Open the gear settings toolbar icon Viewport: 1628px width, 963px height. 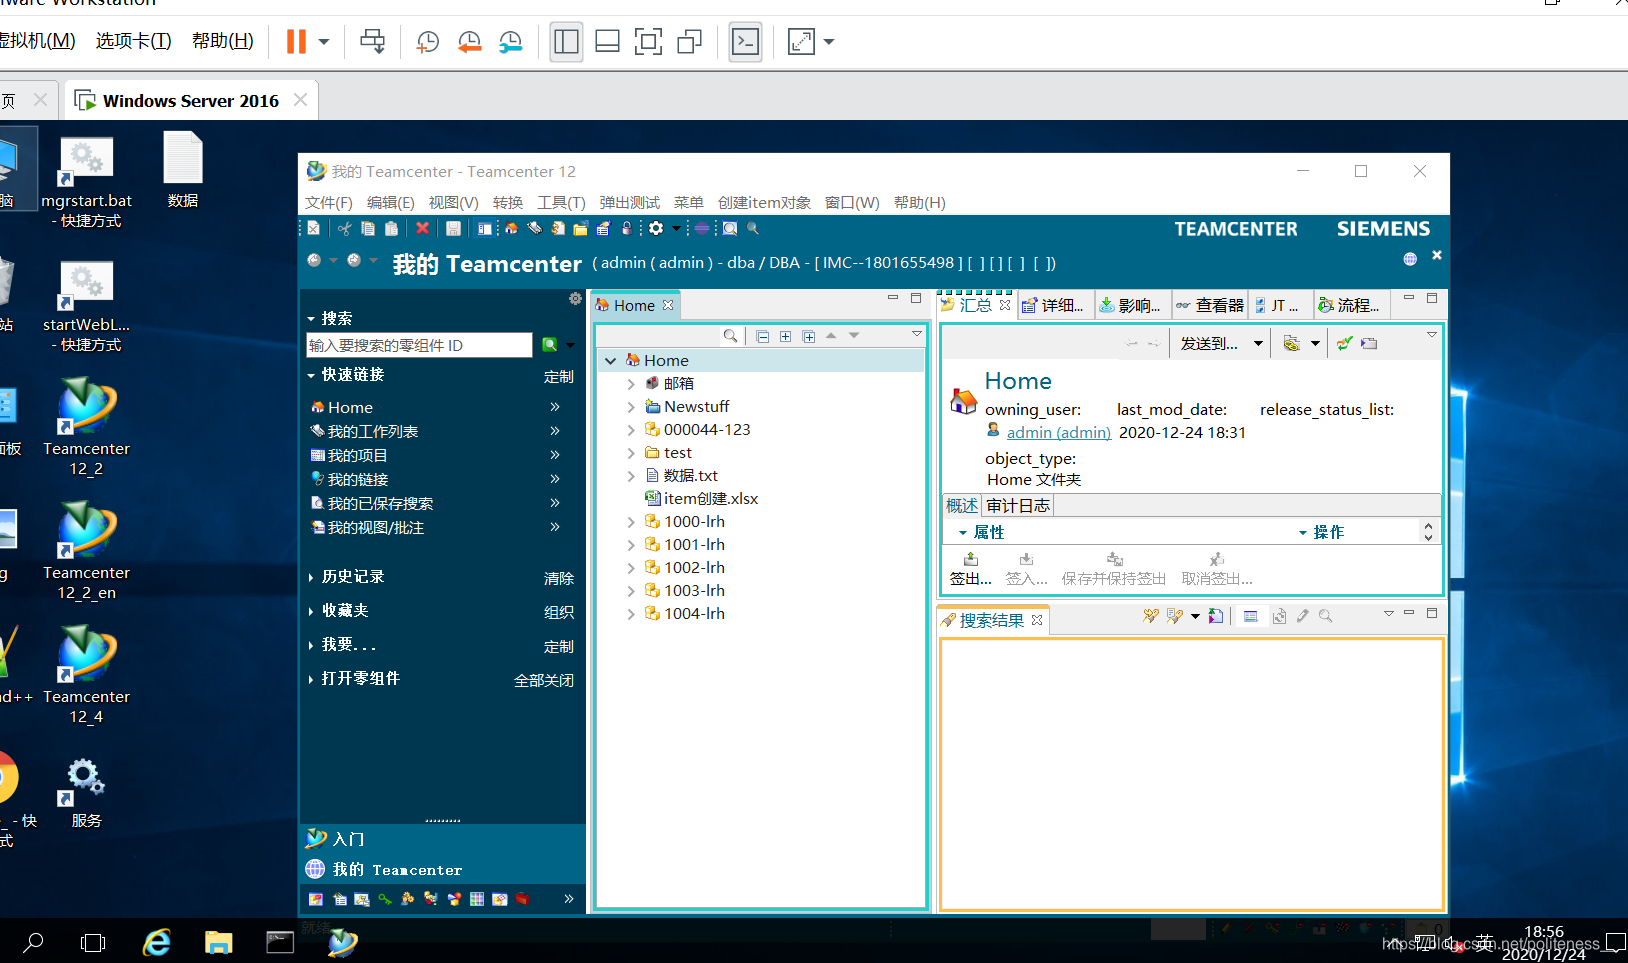pyautogui.click(x=656, y=229)
